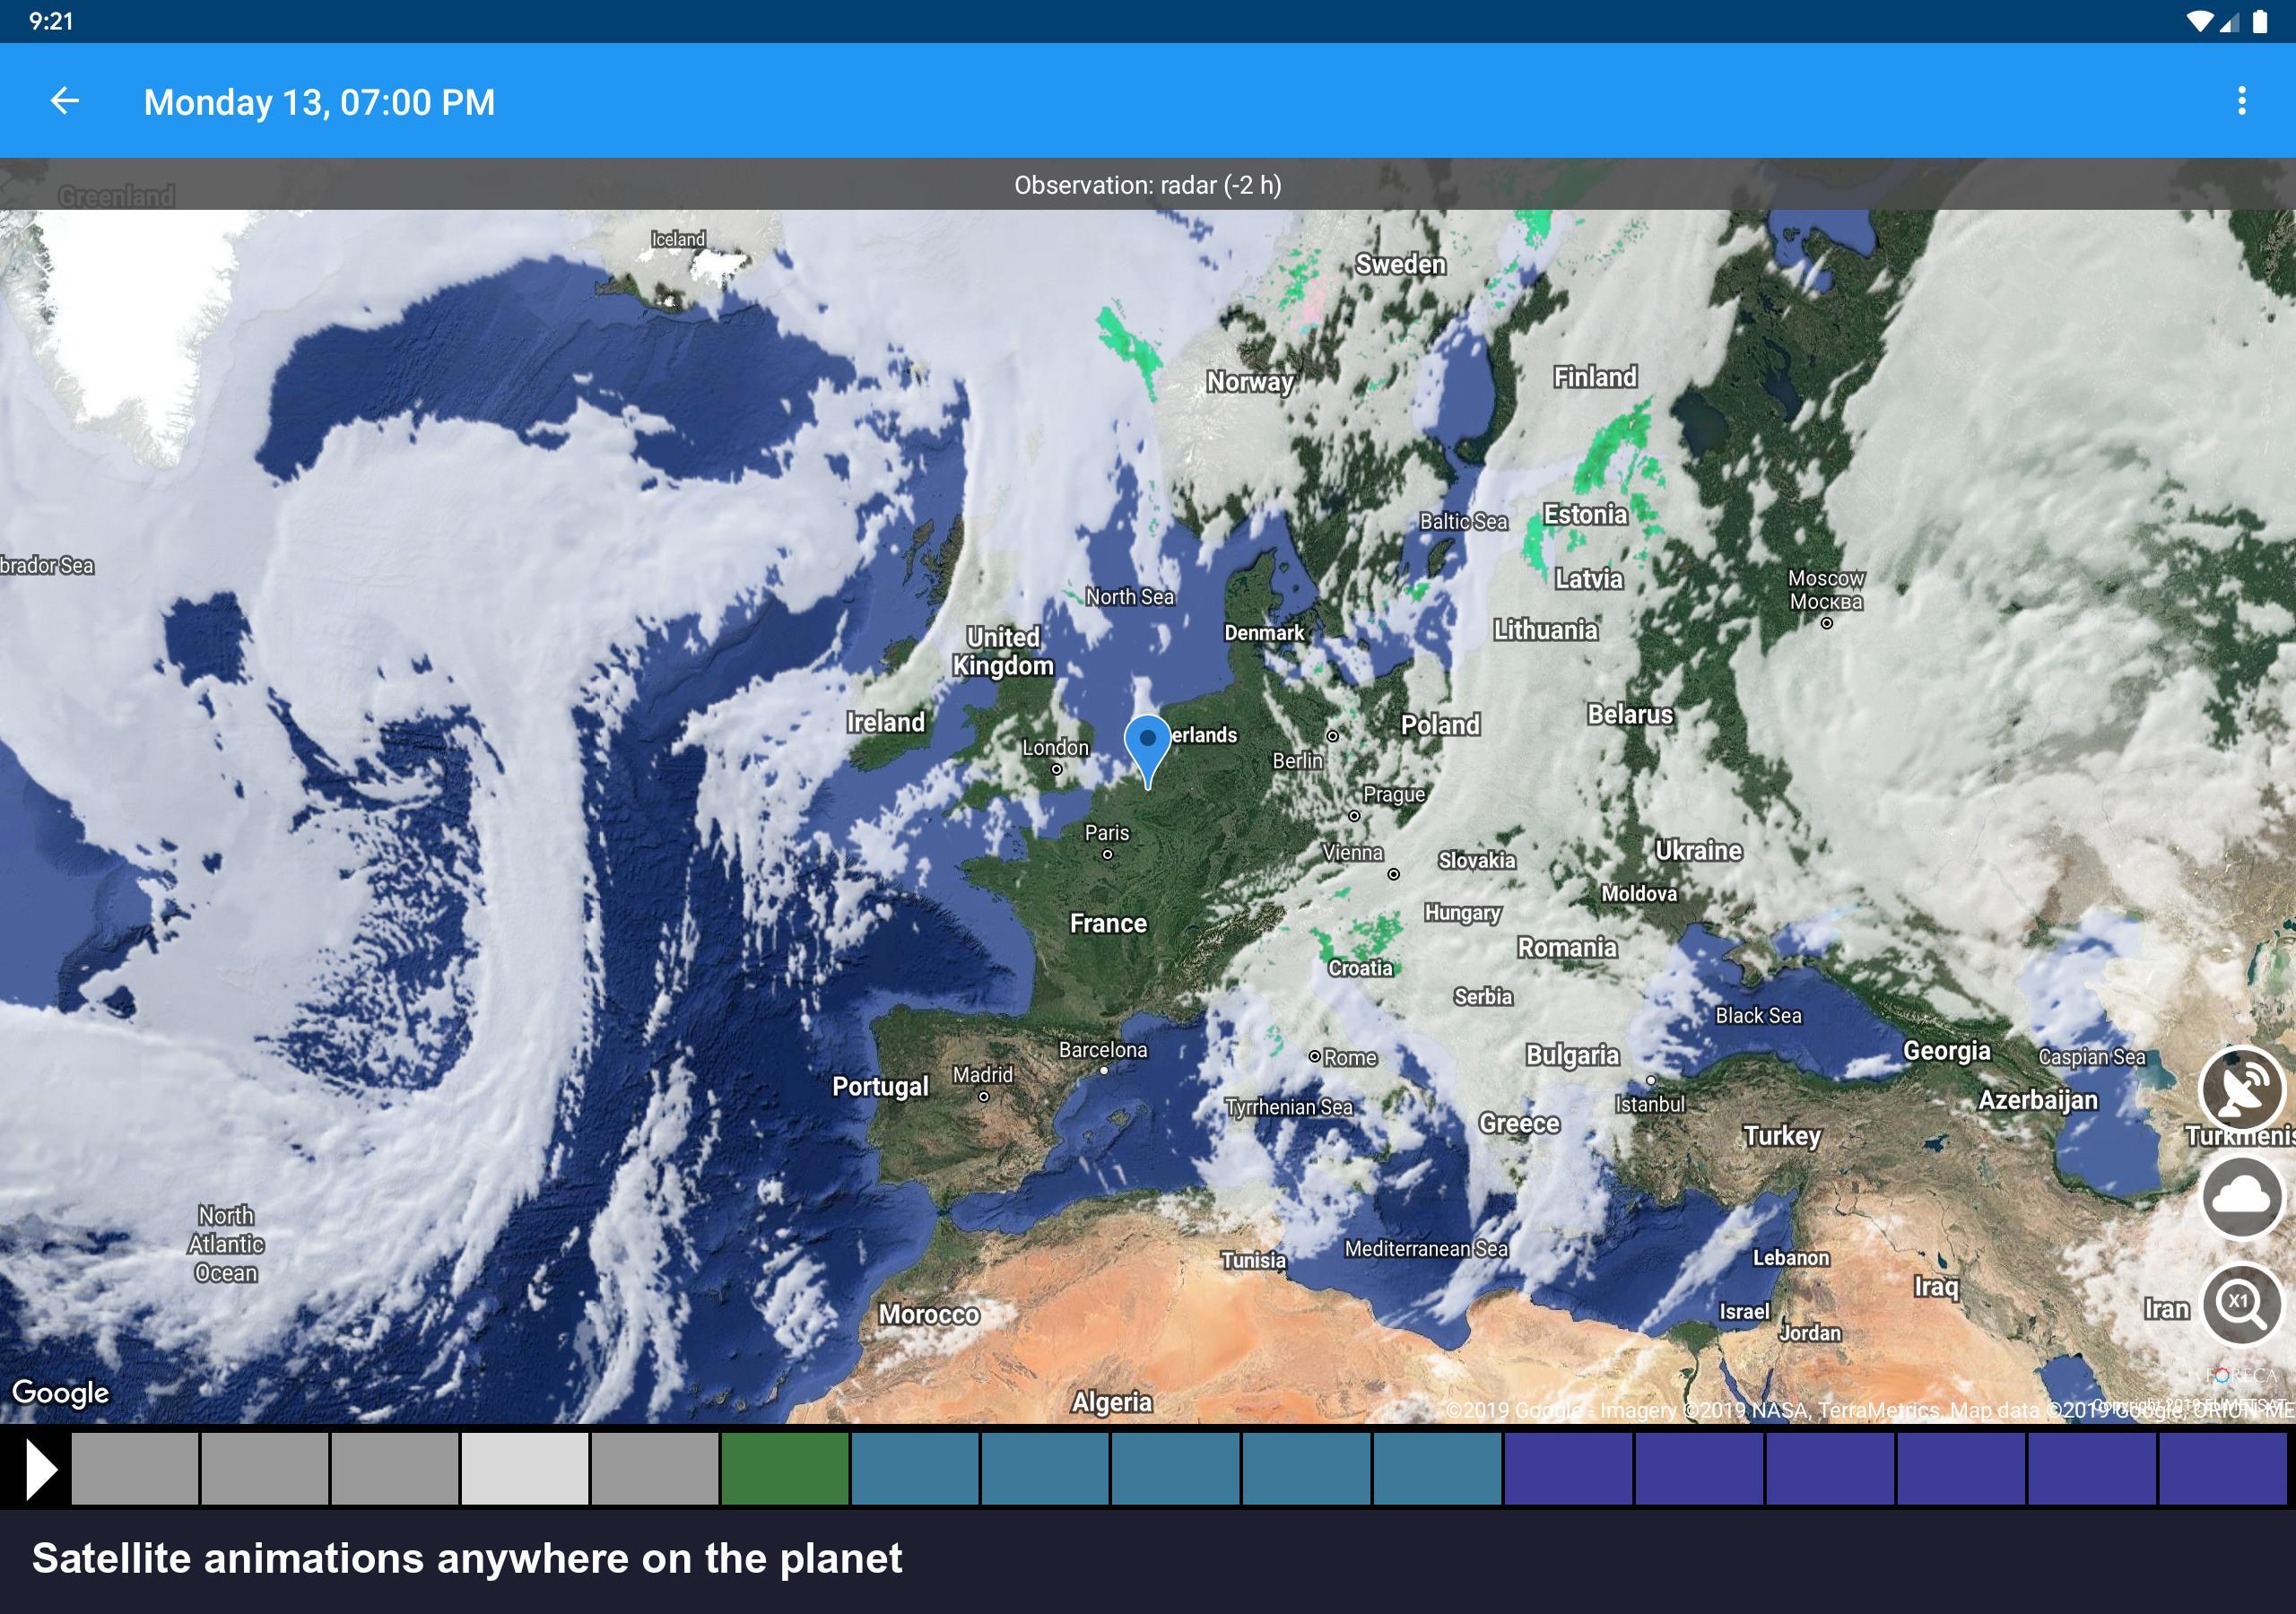
Task: Select the green timeline frame
Action: pyautogui.click(x=785, y=1468)
